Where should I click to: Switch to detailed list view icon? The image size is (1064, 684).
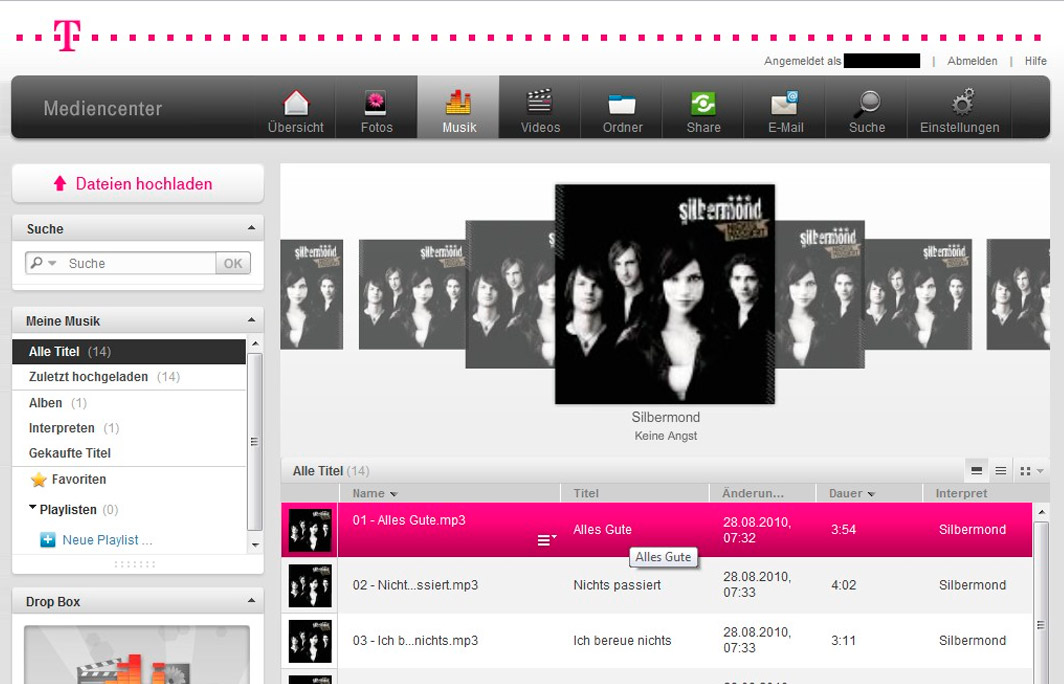(976, 470)
